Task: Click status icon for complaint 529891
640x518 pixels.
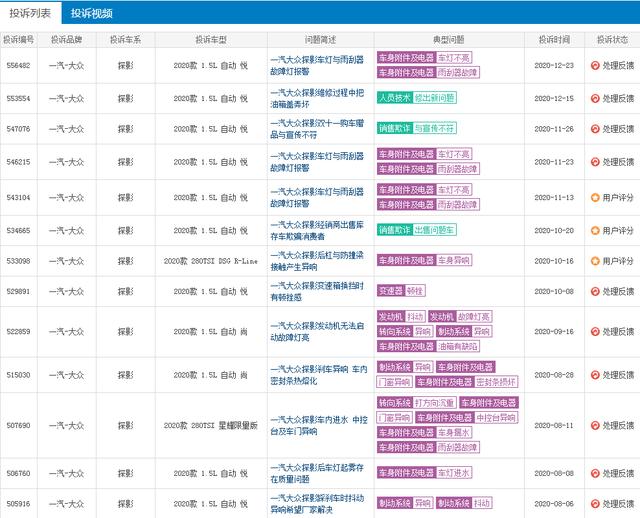Action: pyautogui.click(x=595, y=291)
